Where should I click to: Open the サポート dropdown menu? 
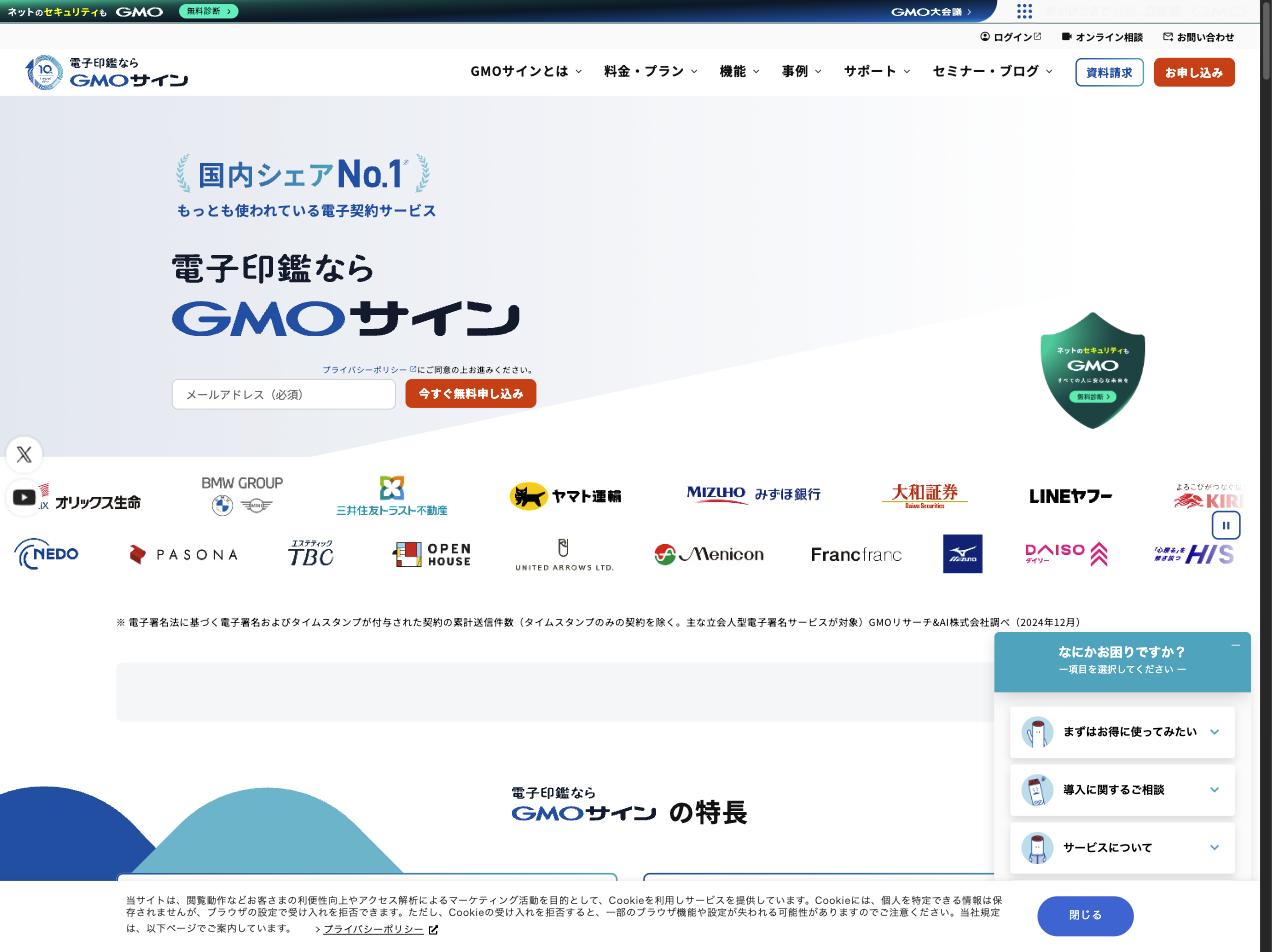tap(877, 71)
